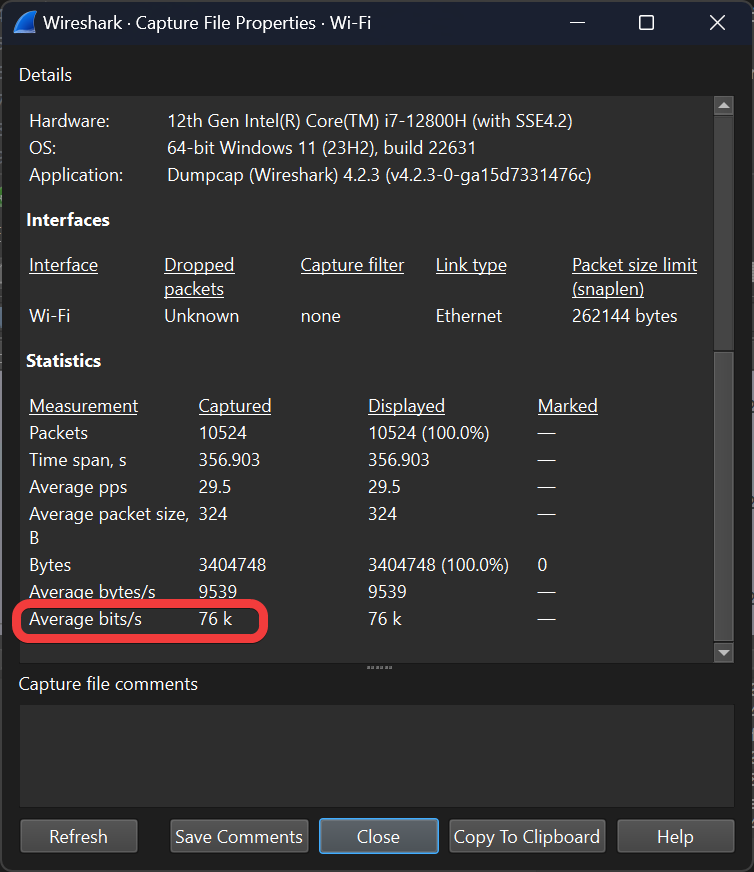
Task: Click the Close button at bottom
Action: (378, 836)
